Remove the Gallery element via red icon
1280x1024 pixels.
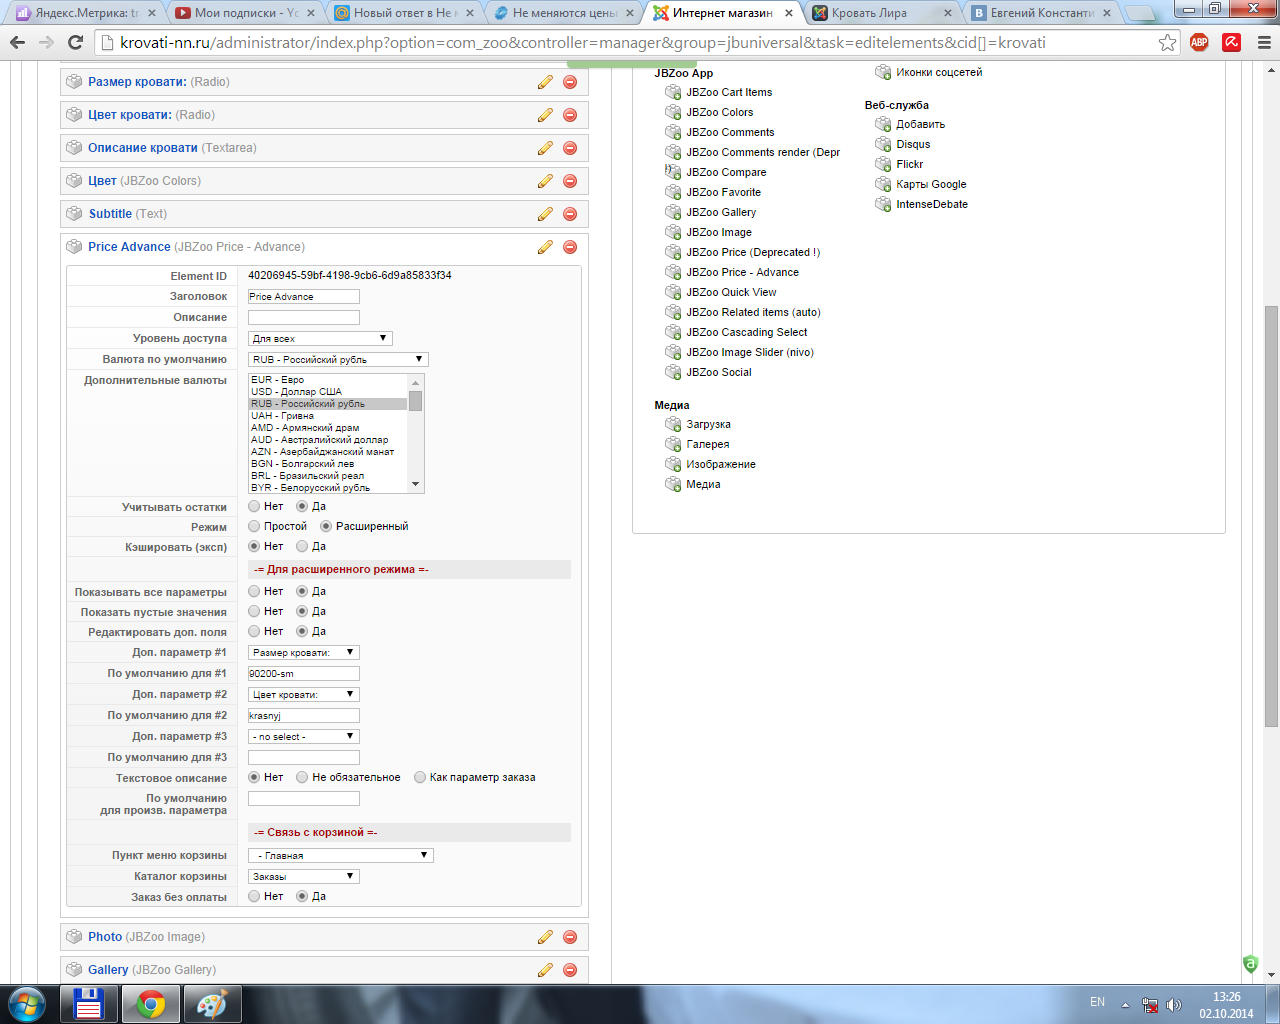click(x=570, y=970)
